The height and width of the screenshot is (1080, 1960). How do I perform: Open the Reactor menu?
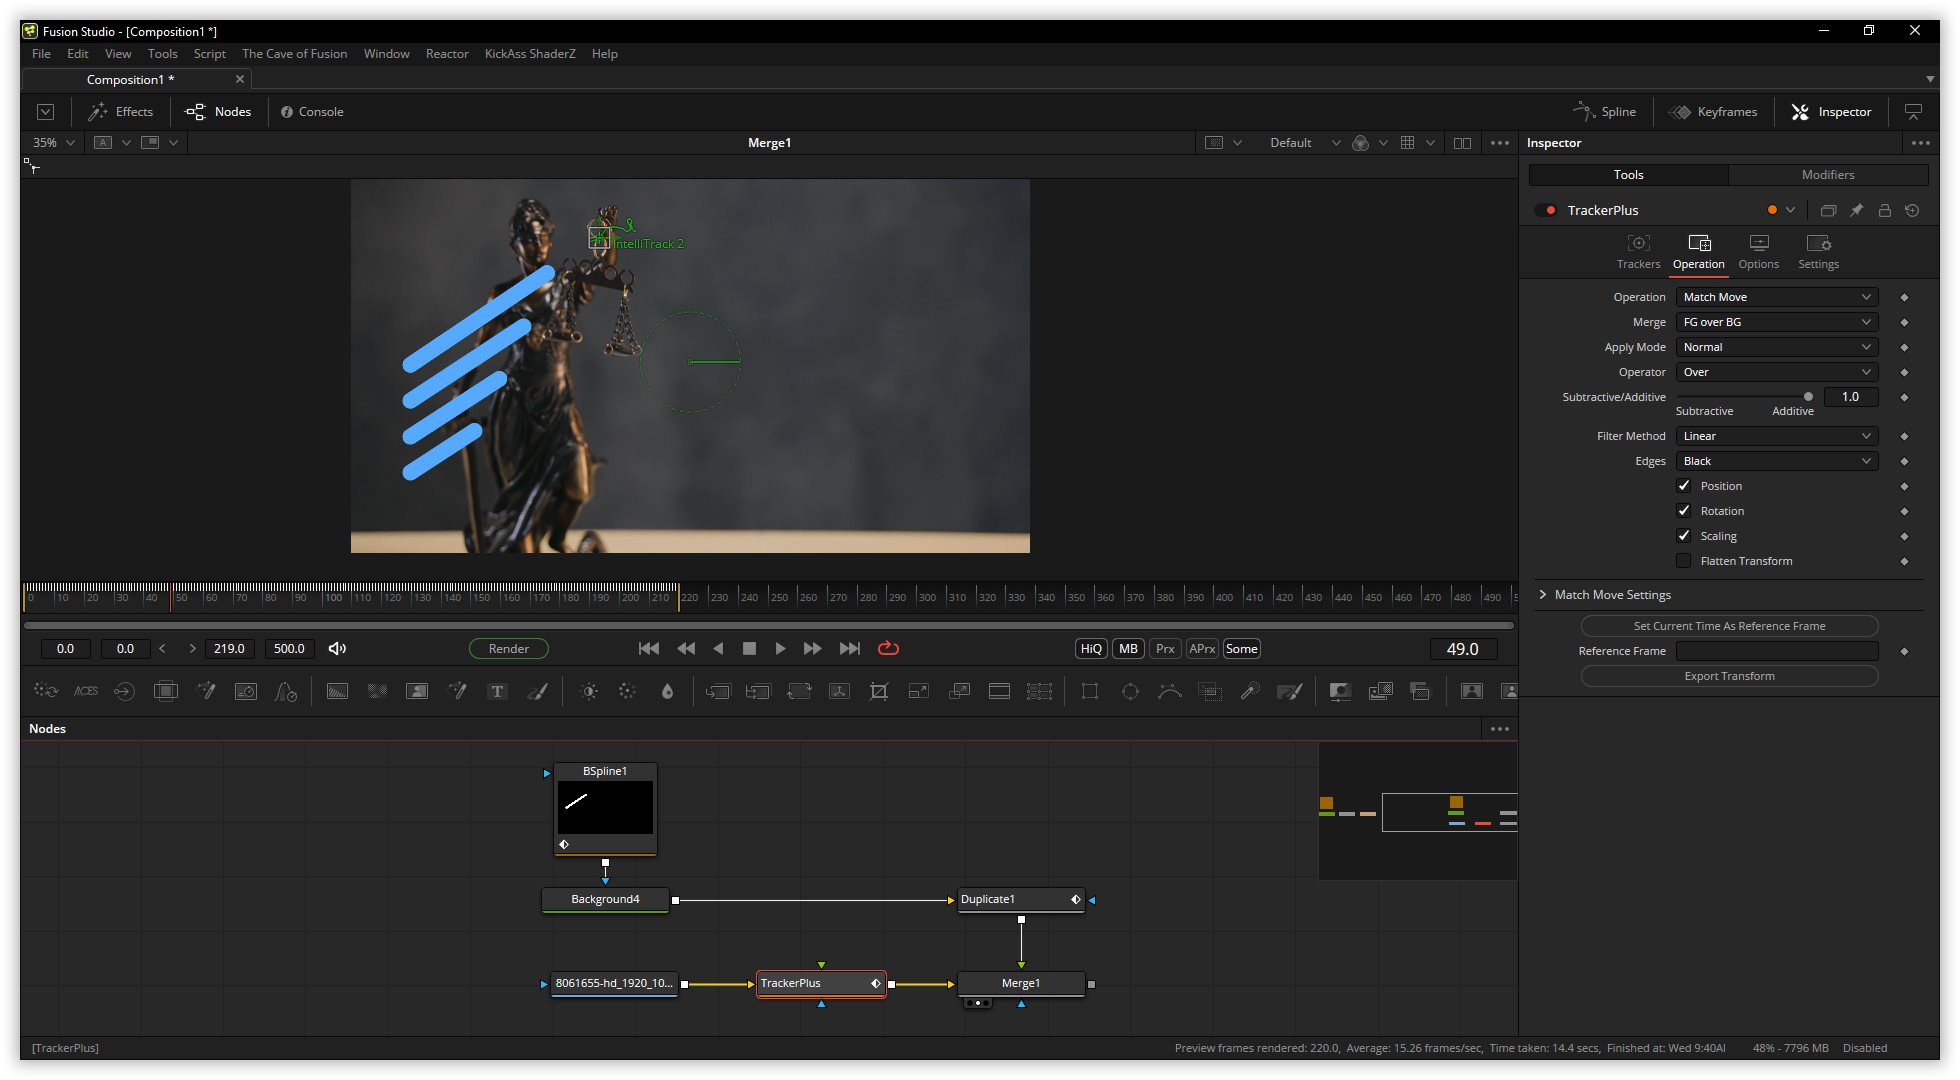coord(447,54)
